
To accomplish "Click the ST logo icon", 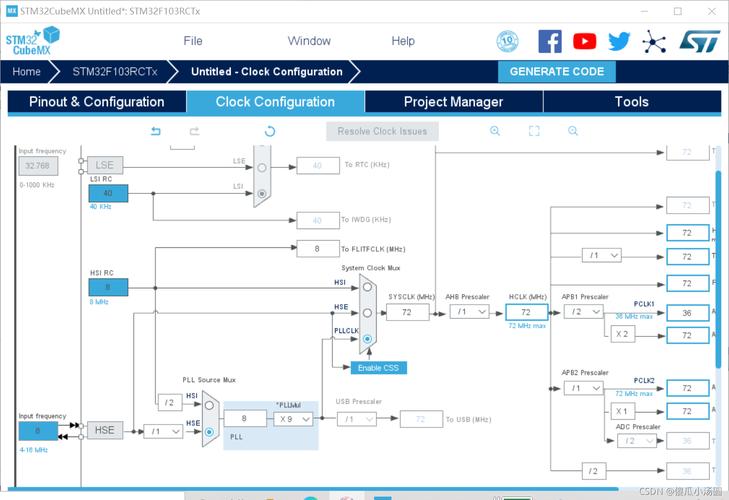I will [x=699, y=41].
